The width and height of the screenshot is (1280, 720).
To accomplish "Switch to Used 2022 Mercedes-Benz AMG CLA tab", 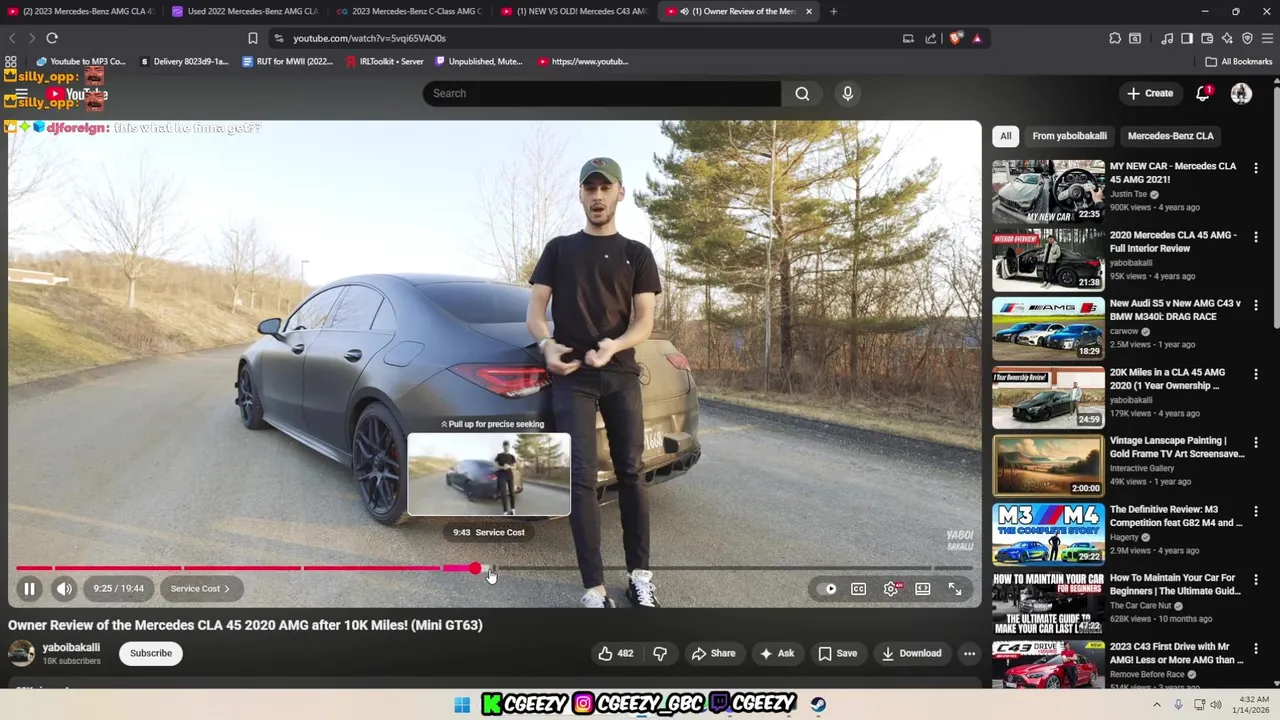I will coord(245,11).
